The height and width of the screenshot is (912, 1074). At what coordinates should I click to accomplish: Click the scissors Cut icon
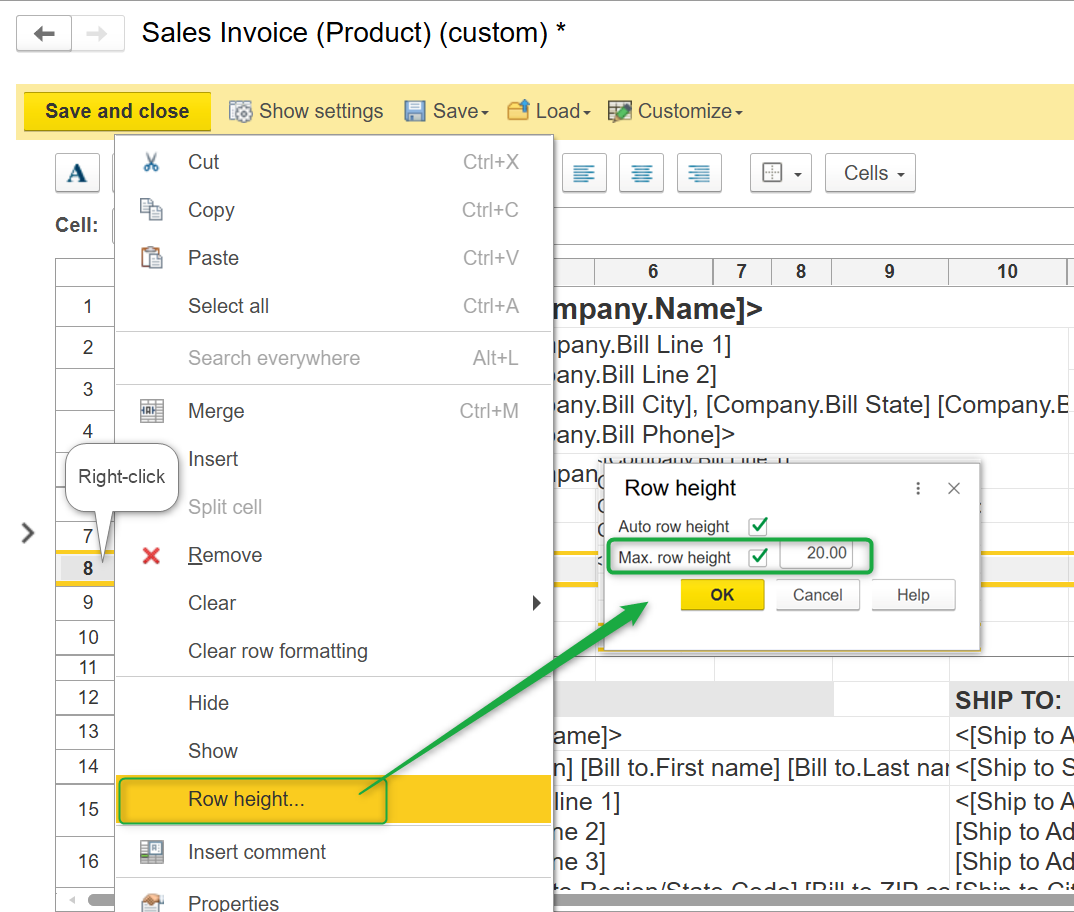pyautogui.click(x=151, y=162)
